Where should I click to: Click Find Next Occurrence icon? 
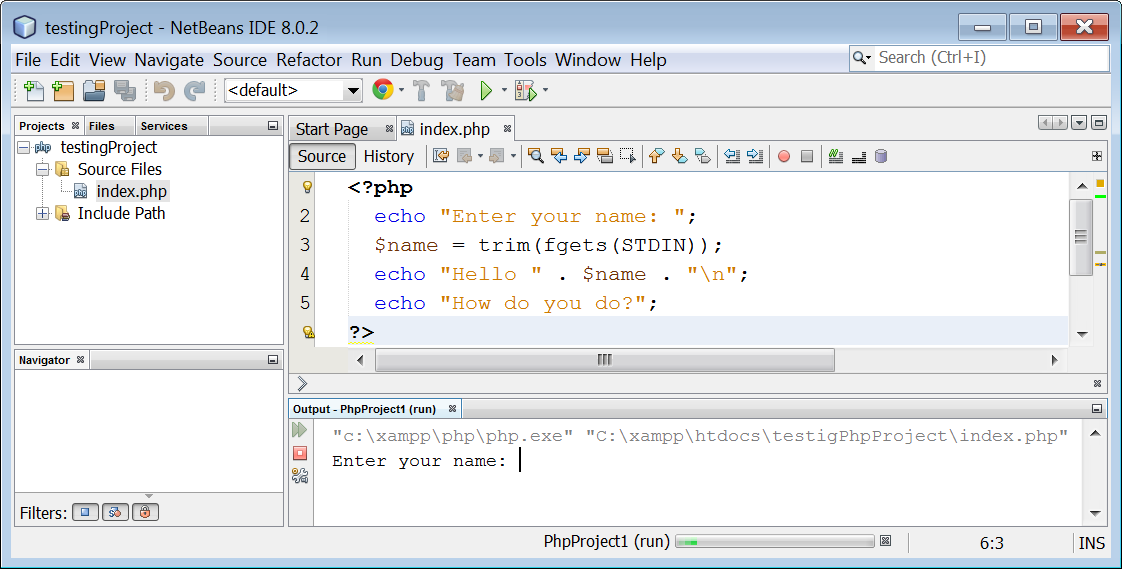point(582,156)
